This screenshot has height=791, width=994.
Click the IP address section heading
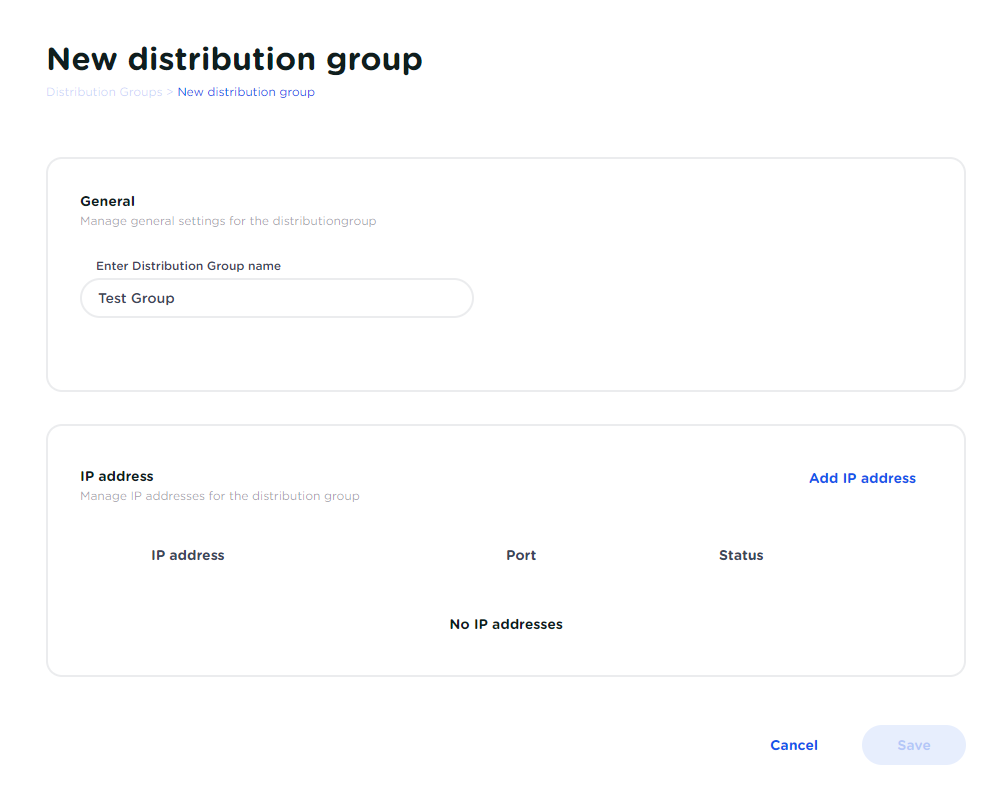[x=117, y=476]
